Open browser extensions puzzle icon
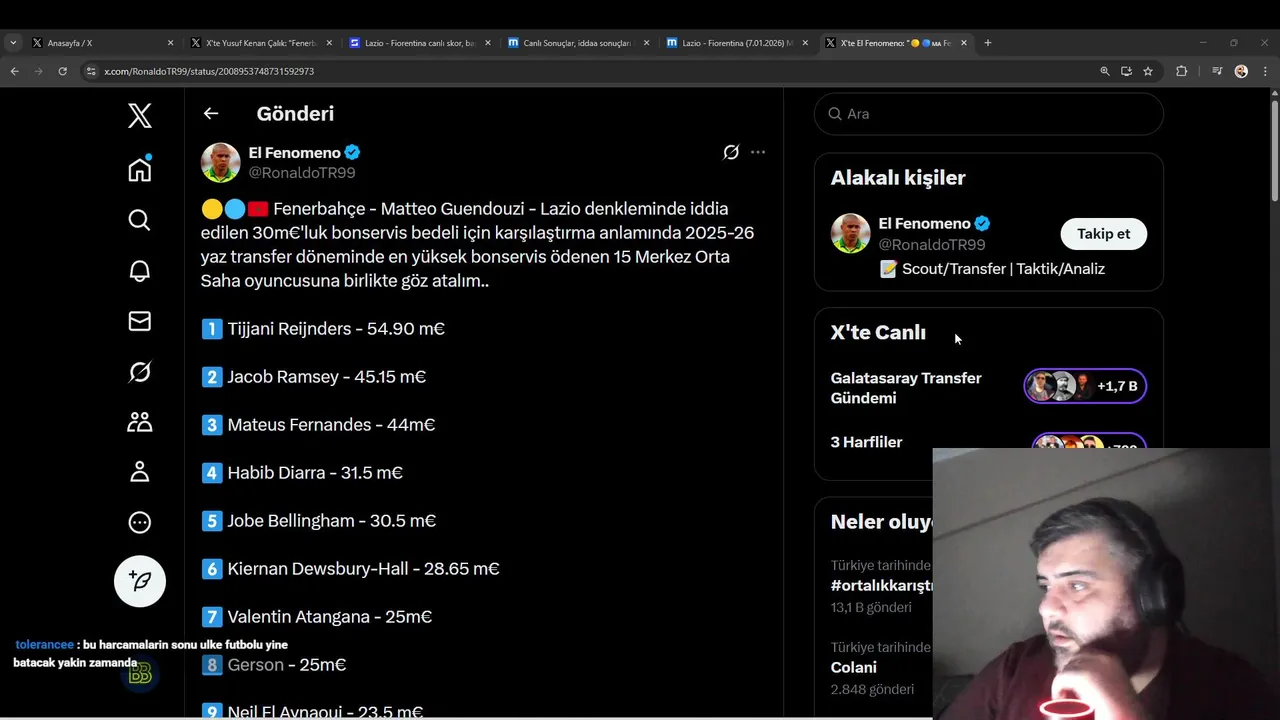 (x=1182, y=71)
